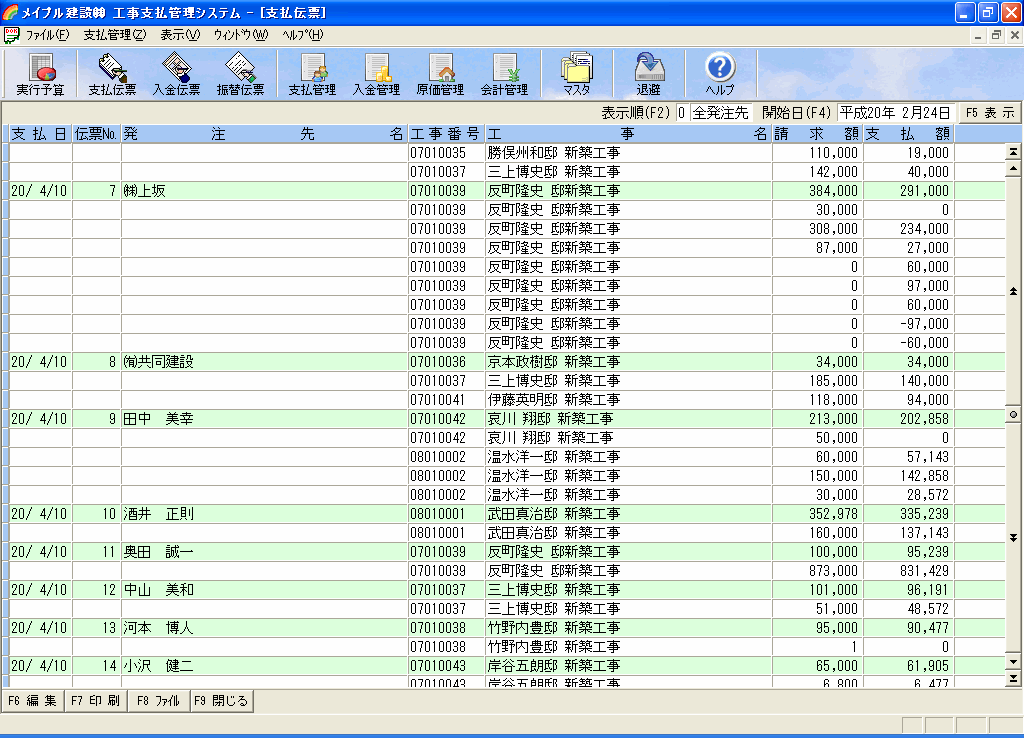
Task: Select the 振替伝票 toolbar icon
Action: click(240, 74)
